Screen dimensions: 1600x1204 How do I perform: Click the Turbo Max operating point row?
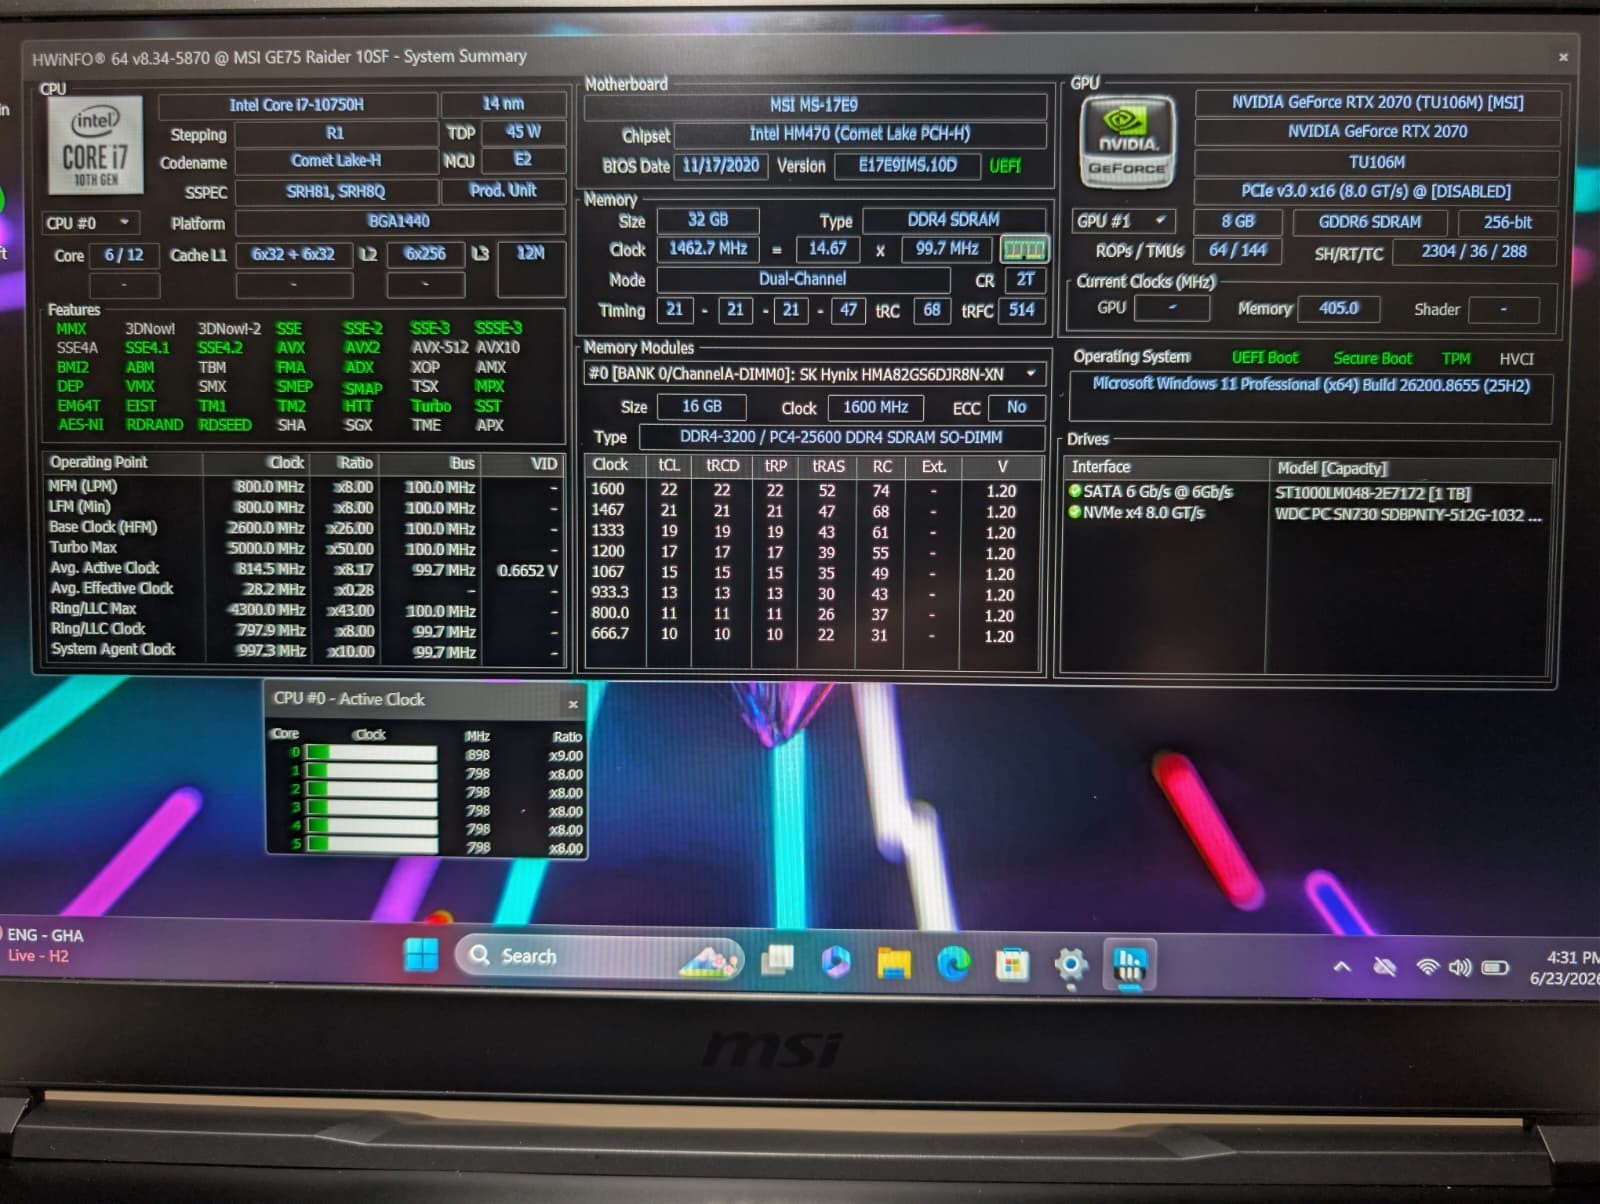click(304, 548)
